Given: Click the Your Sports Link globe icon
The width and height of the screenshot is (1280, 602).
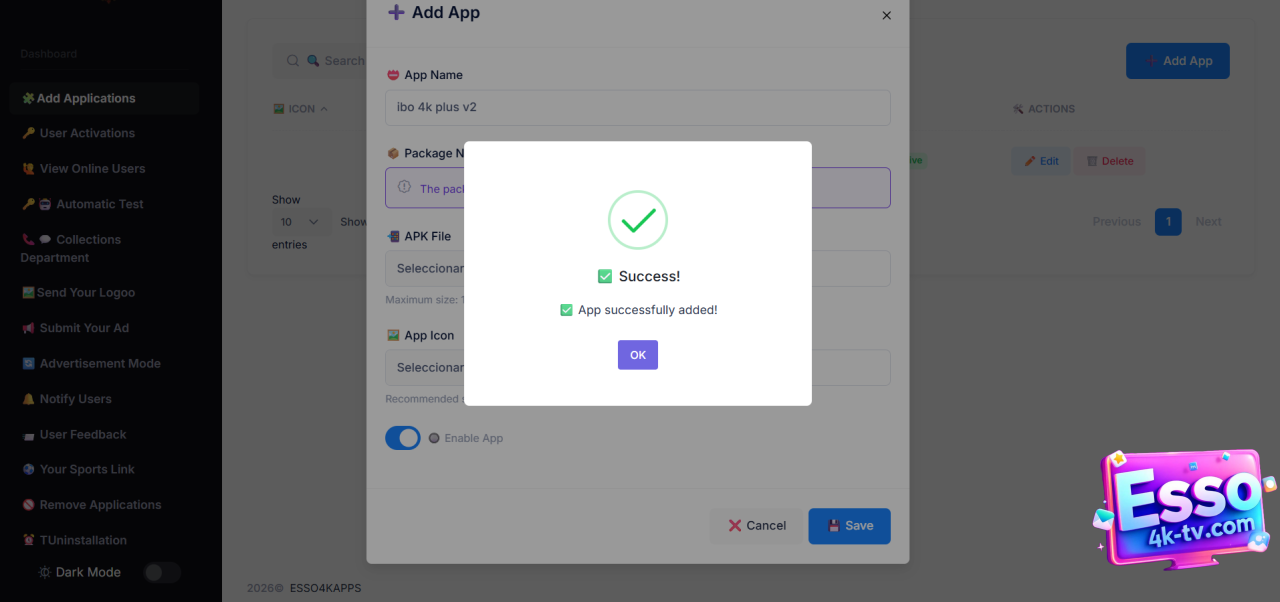Looking at the screenshot, I should (x=28, y=469).
